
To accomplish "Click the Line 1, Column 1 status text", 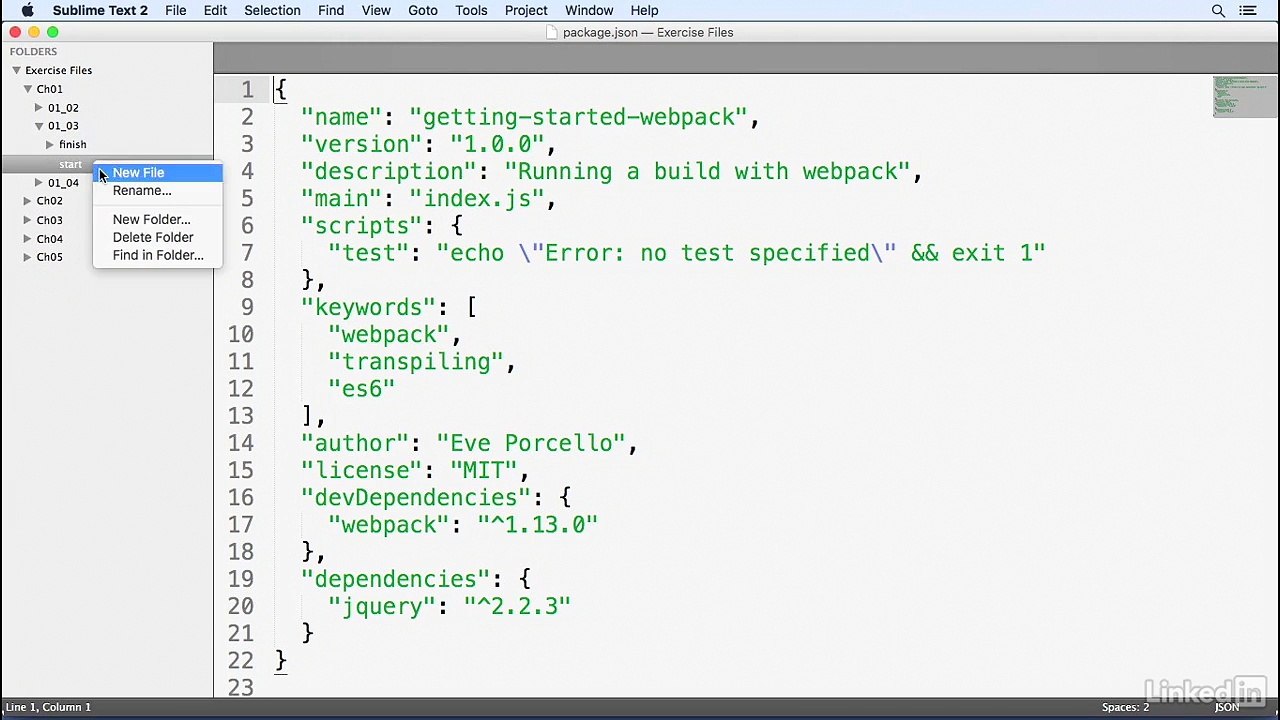I will click(48, 707).
